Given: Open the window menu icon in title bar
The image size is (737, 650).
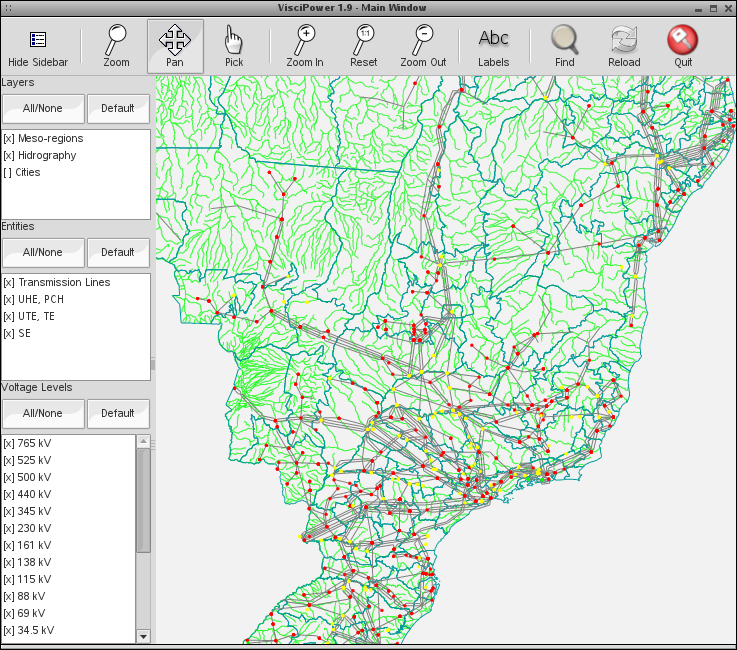Looking at the screenshot, I should 8,8.
